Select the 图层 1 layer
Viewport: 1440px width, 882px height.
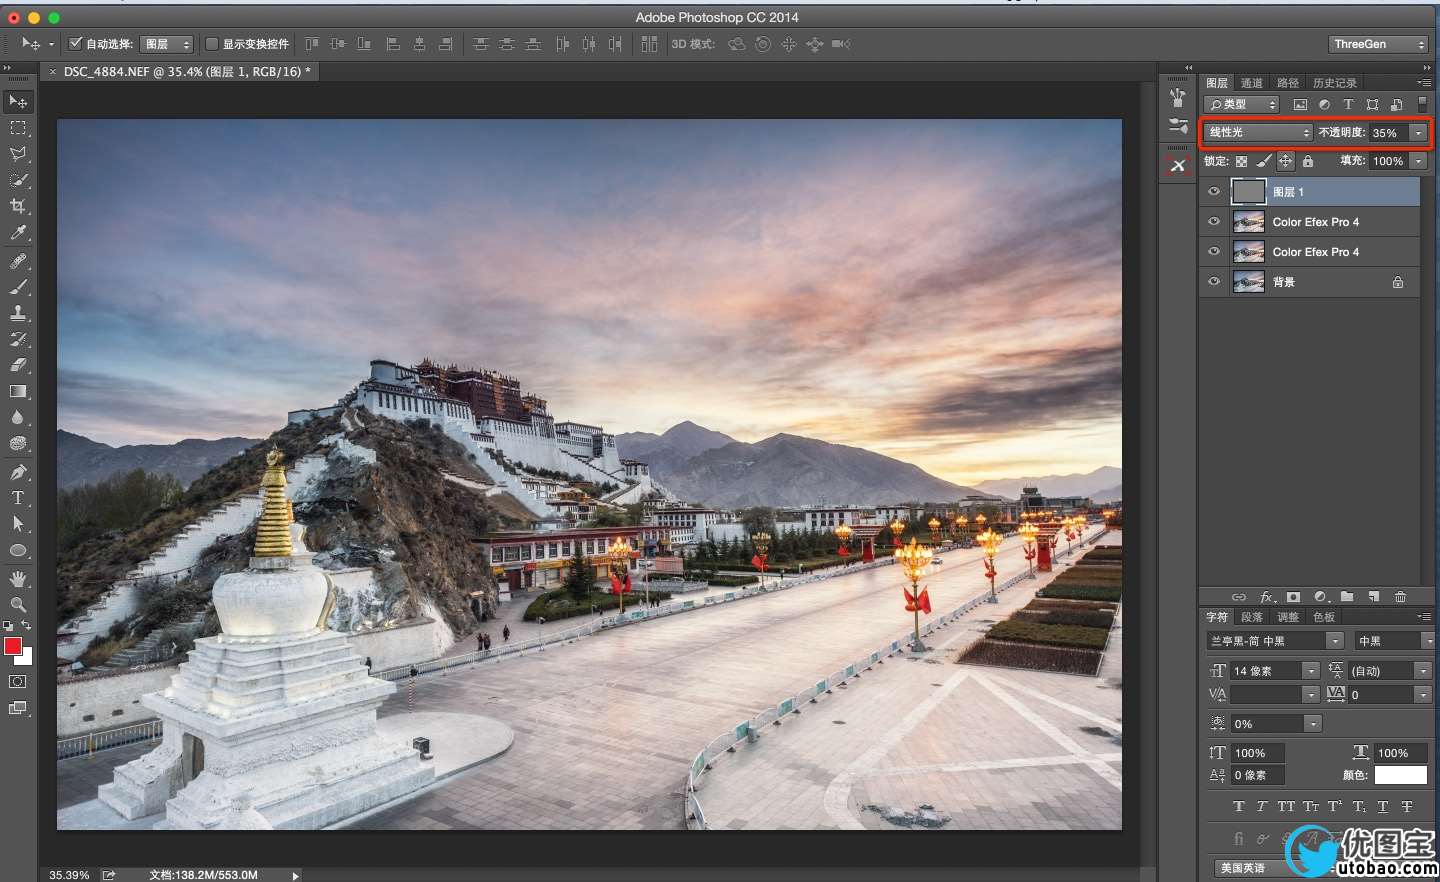[1315, 192]
